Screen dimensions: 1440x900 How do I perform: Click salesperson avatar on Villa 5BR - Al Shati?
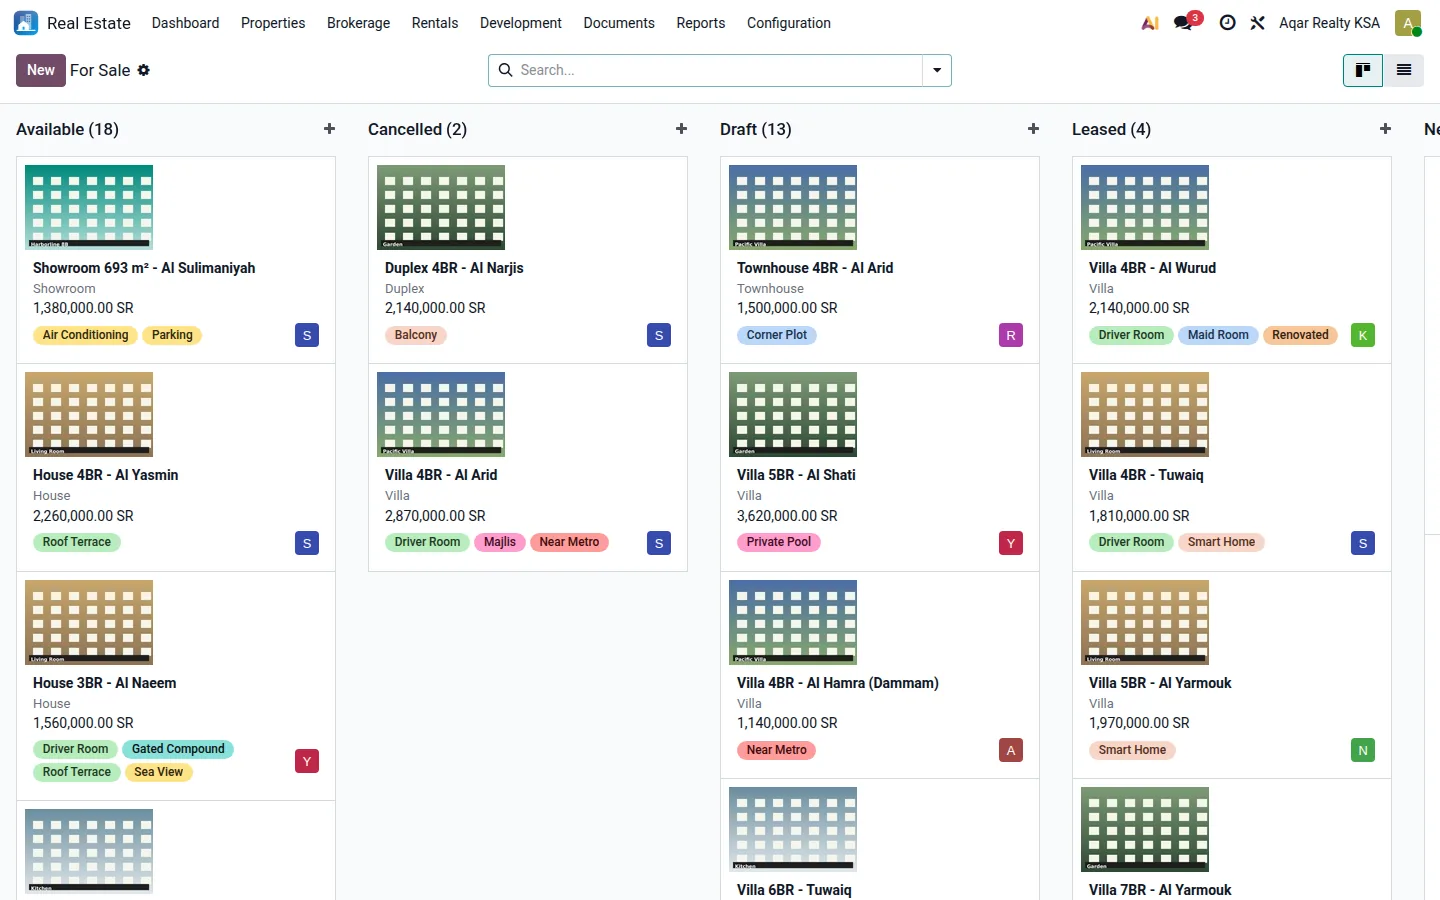[x=1011, y=543]
